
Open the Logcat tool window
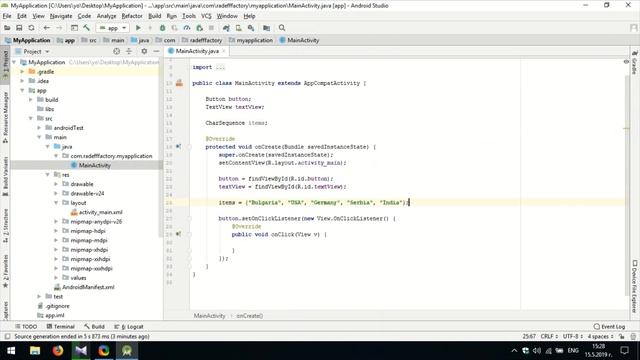coord(129,327)
